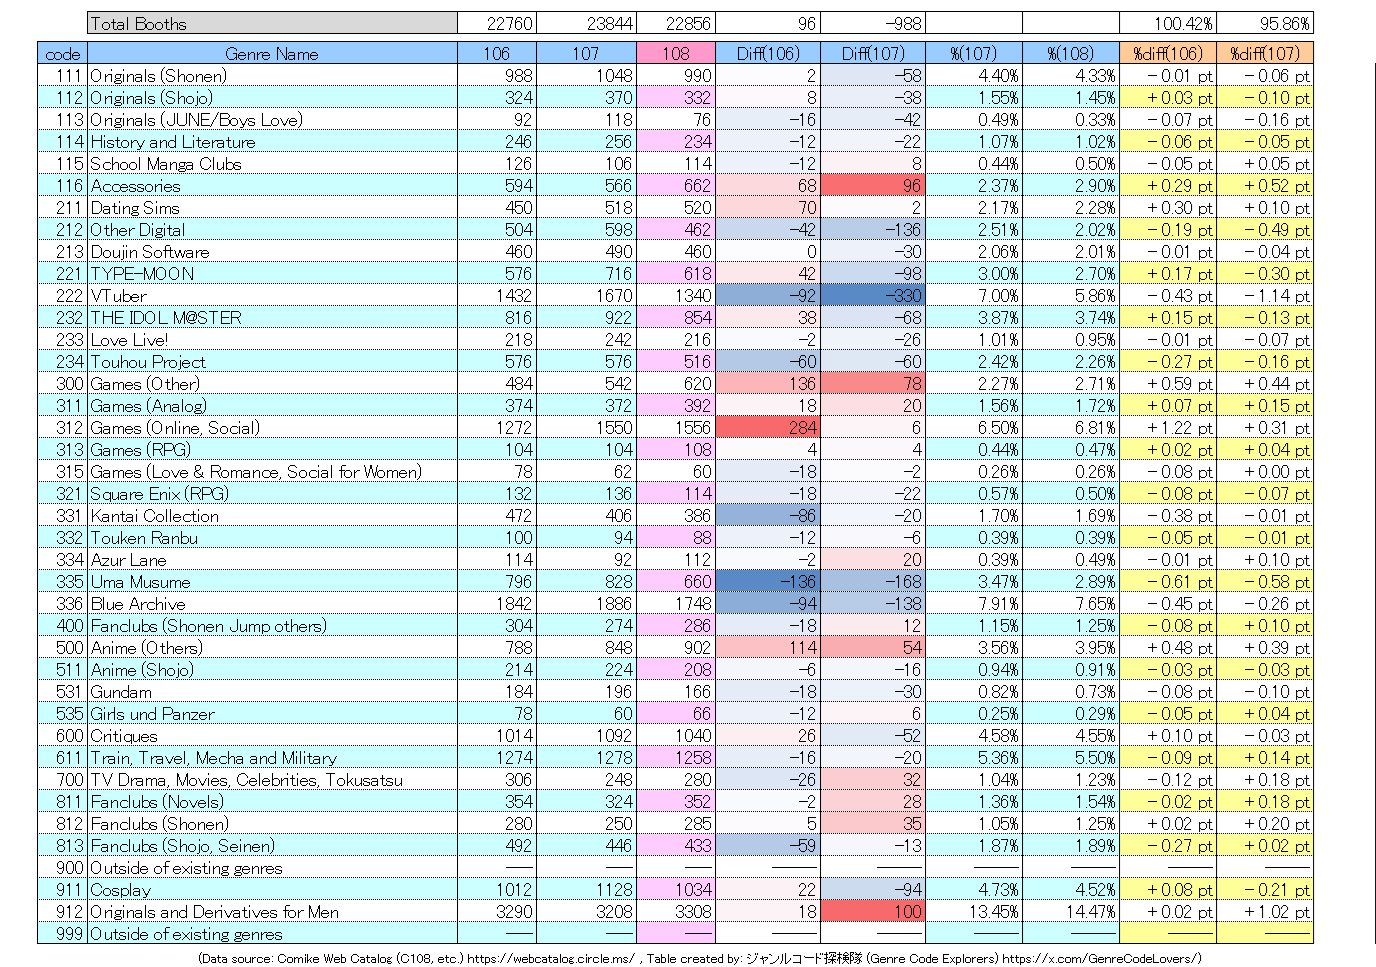Select the 'Other Digital' genre cell
Viewport: 1376px width, 967px height.
[272, 230]
